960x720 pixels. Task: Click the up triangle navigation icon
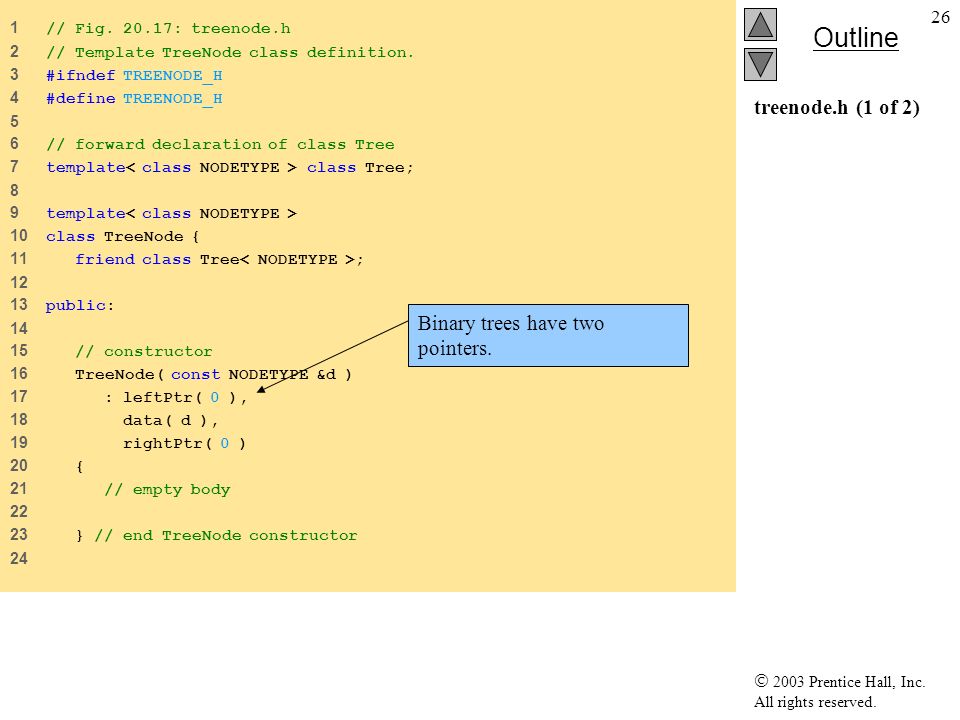tap(760, 24)
